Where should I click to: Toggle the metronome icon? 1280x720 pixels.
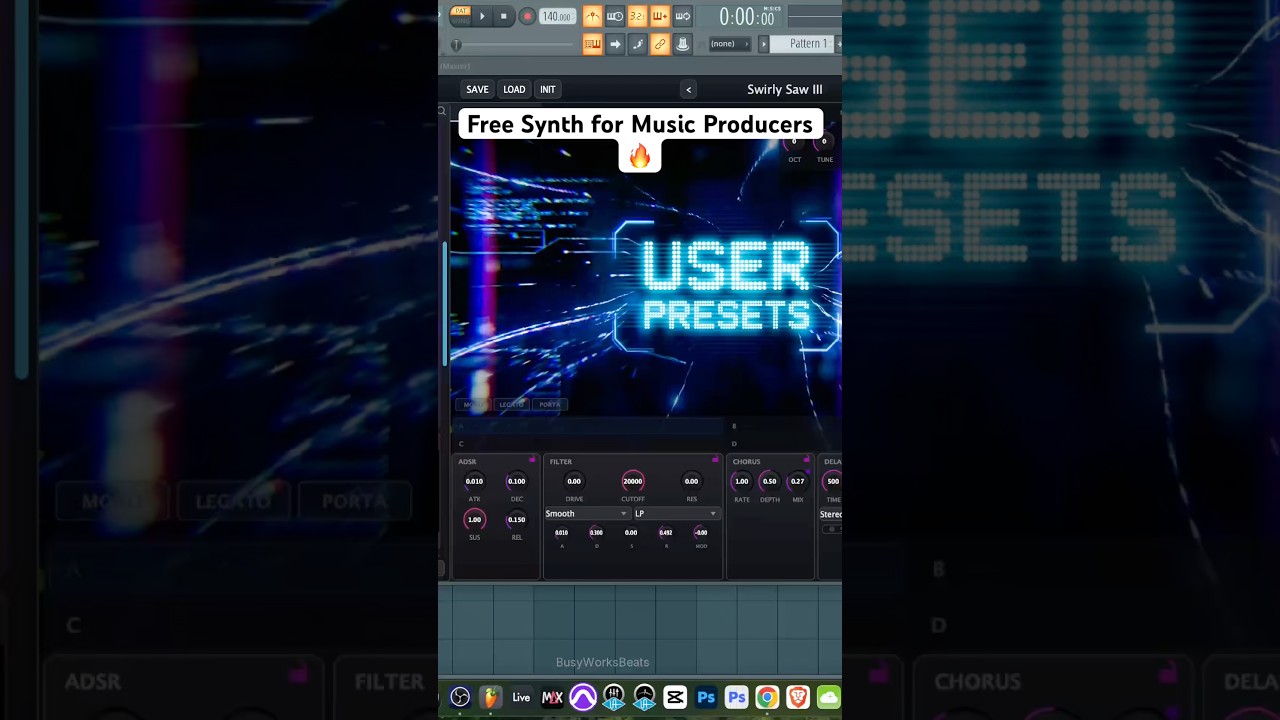point(592,16)
